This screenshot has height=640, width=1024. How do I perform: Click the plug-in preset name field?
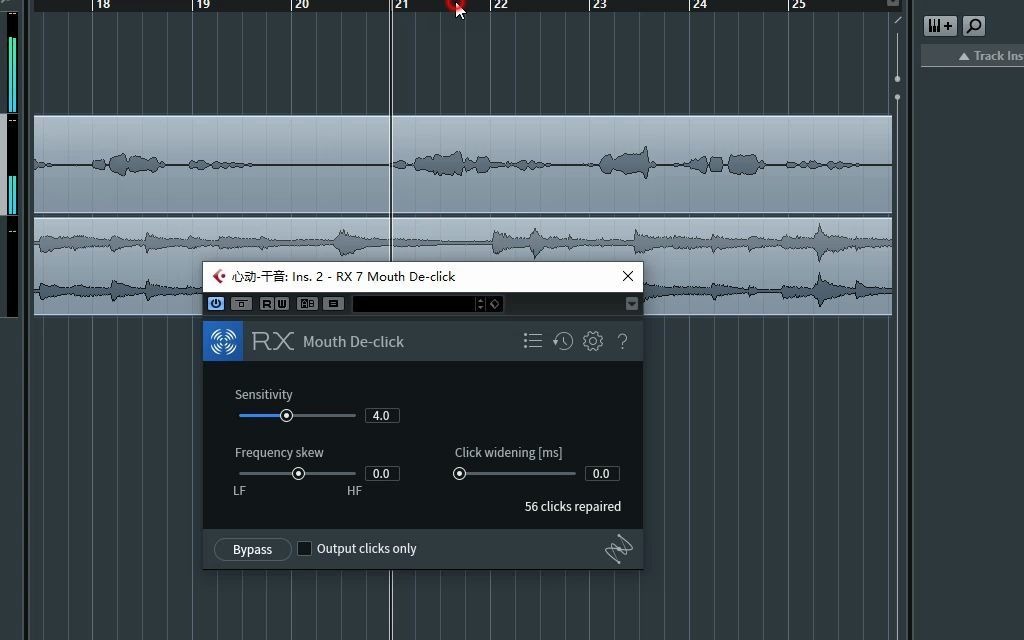click(x=414, y=304)
